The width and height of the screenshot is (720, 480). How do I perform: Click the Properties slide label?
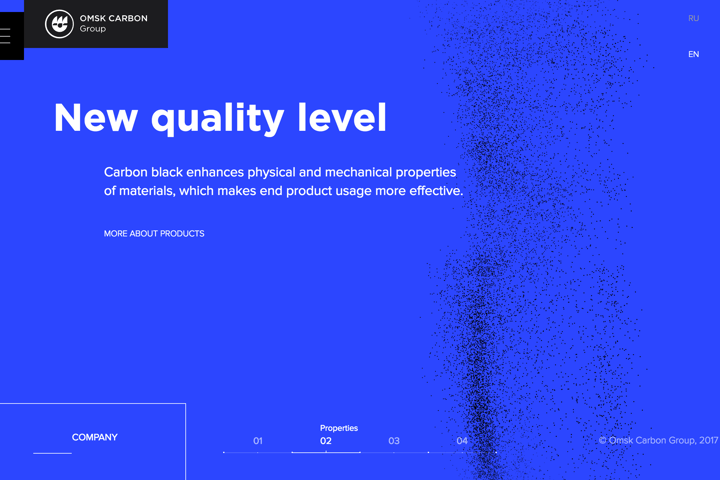point(339,428)
